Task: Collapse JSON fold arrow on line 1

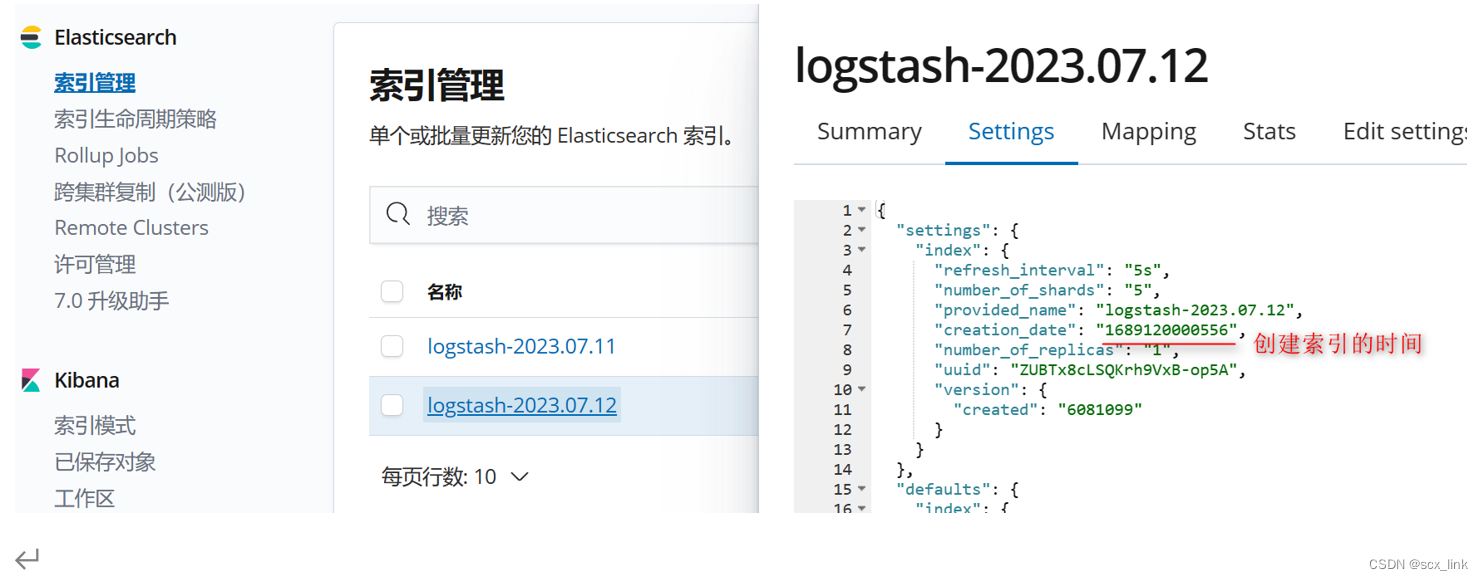Action: pyautogui.click(x=862, y=210)
